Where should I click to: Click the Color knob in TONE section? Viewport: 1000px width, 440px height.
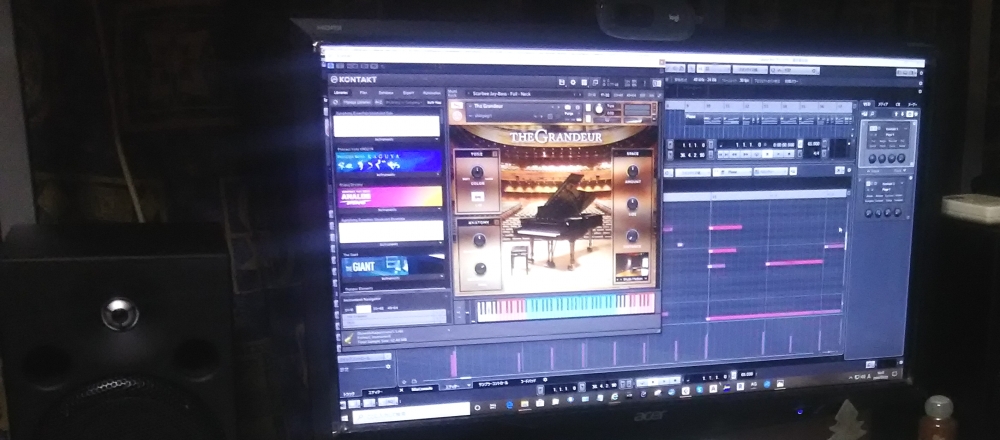pos(477,172)
